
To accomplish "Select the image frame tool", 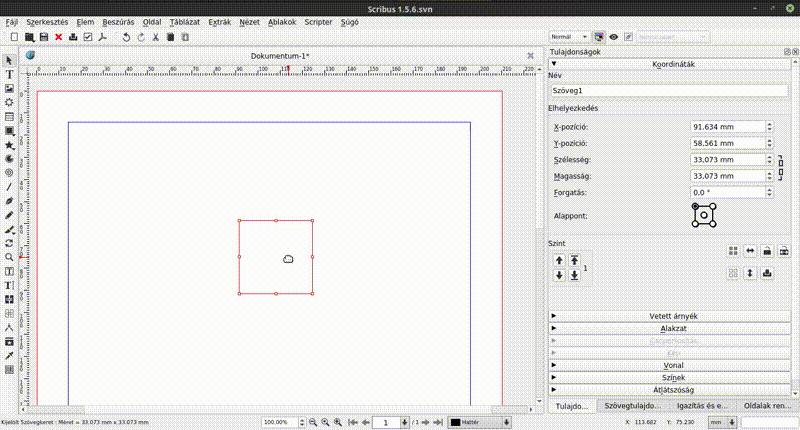I will (x=9, y=89).
